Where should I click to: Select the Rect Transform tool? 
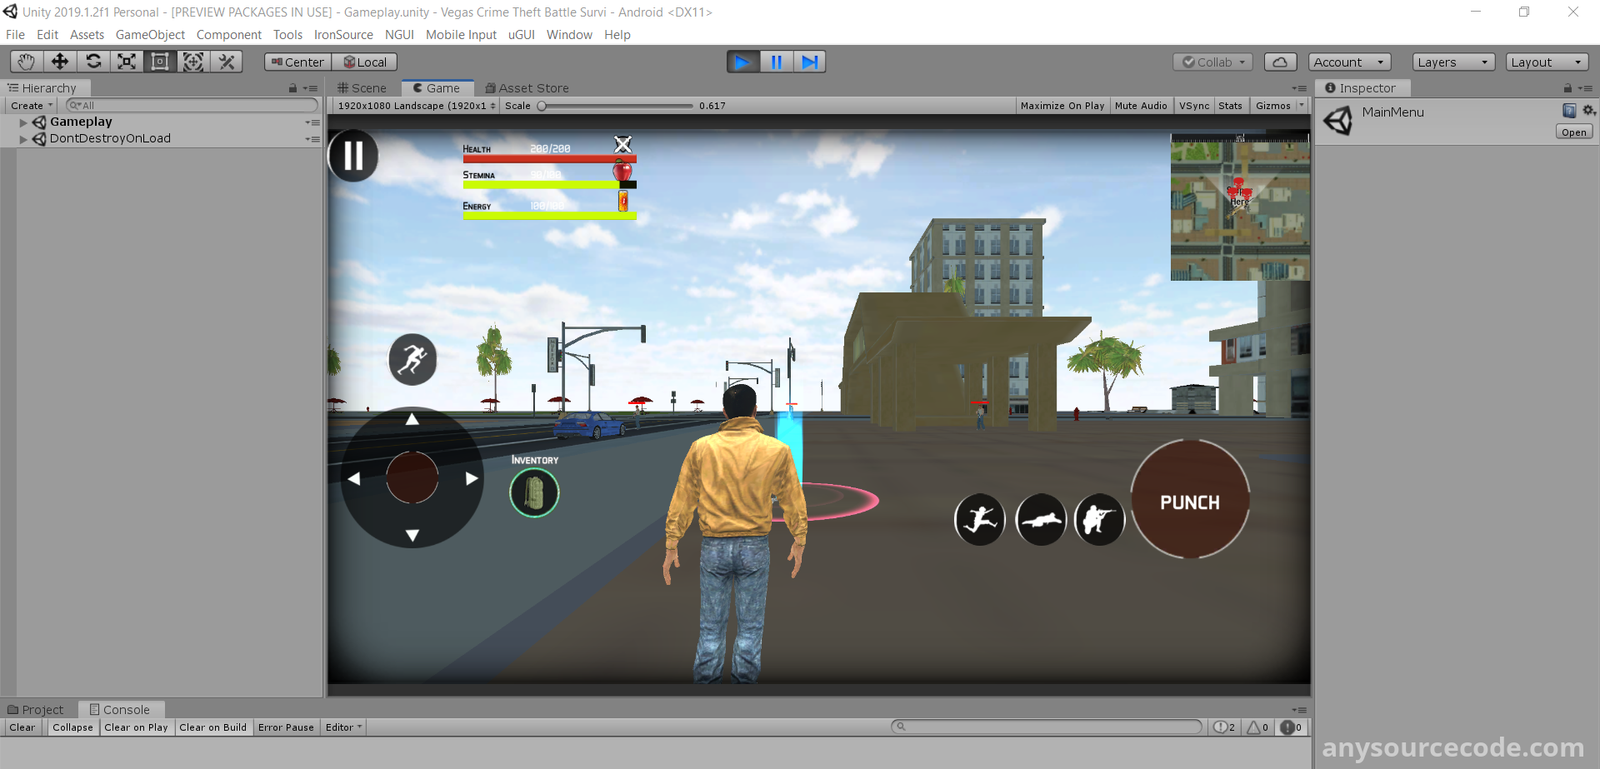[160, 62]
